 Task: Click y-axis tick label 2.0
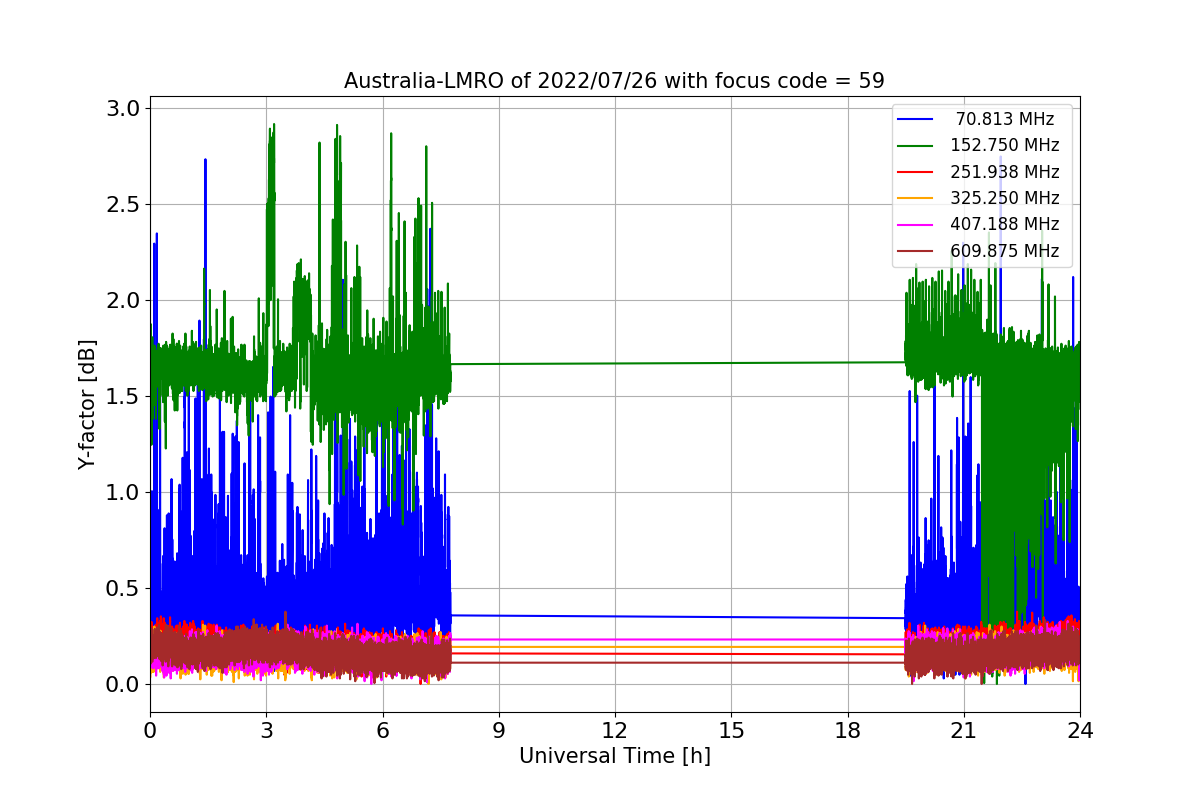124,301
